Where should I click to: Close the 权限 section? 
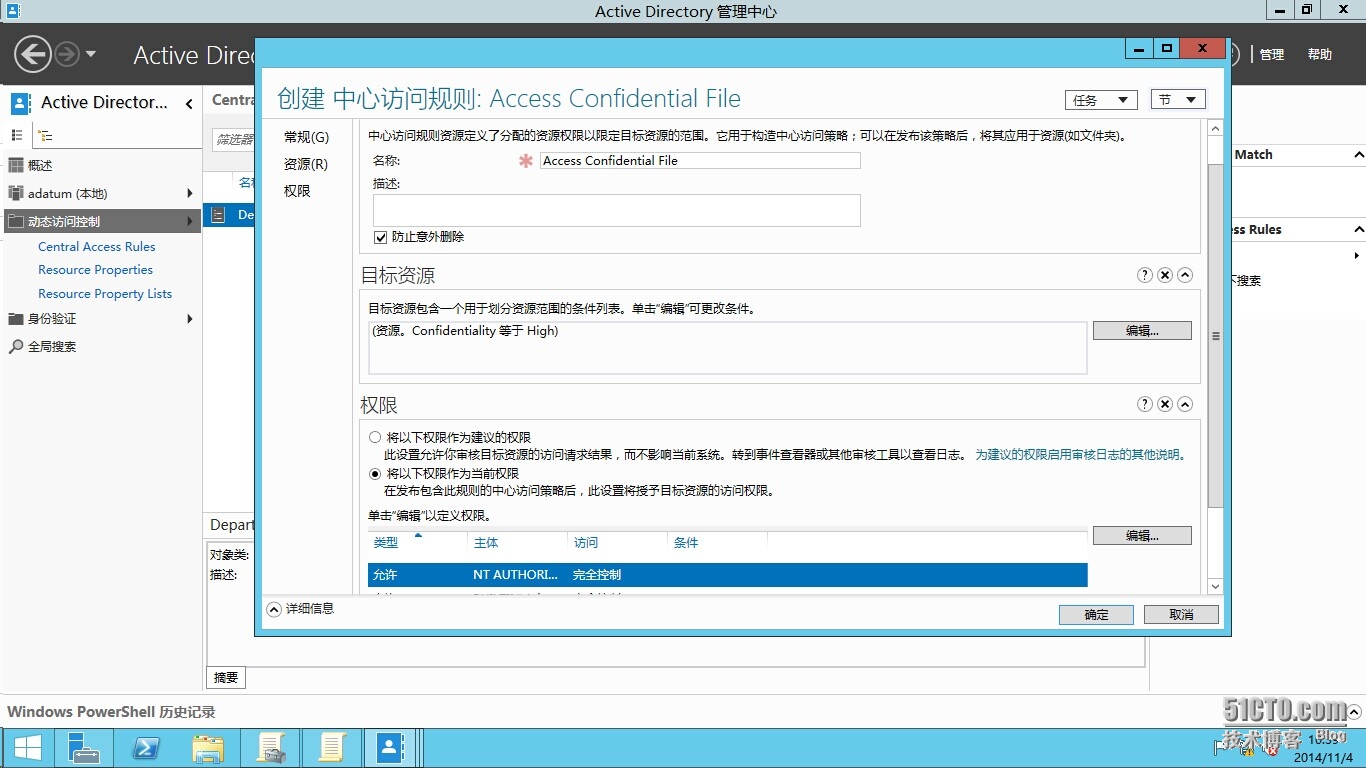(x=1165, y=405)
